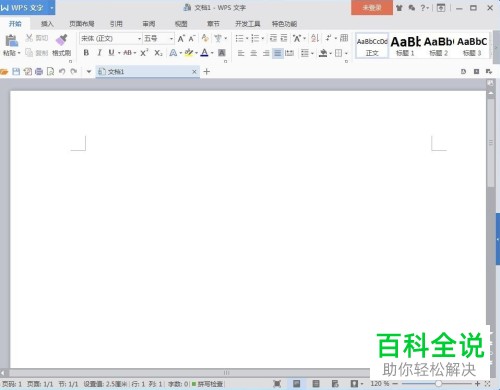Image resolution: width=500 pixels, height=390 pixels.
Task: Add new document tab with plus
Action: pos(206,71)
